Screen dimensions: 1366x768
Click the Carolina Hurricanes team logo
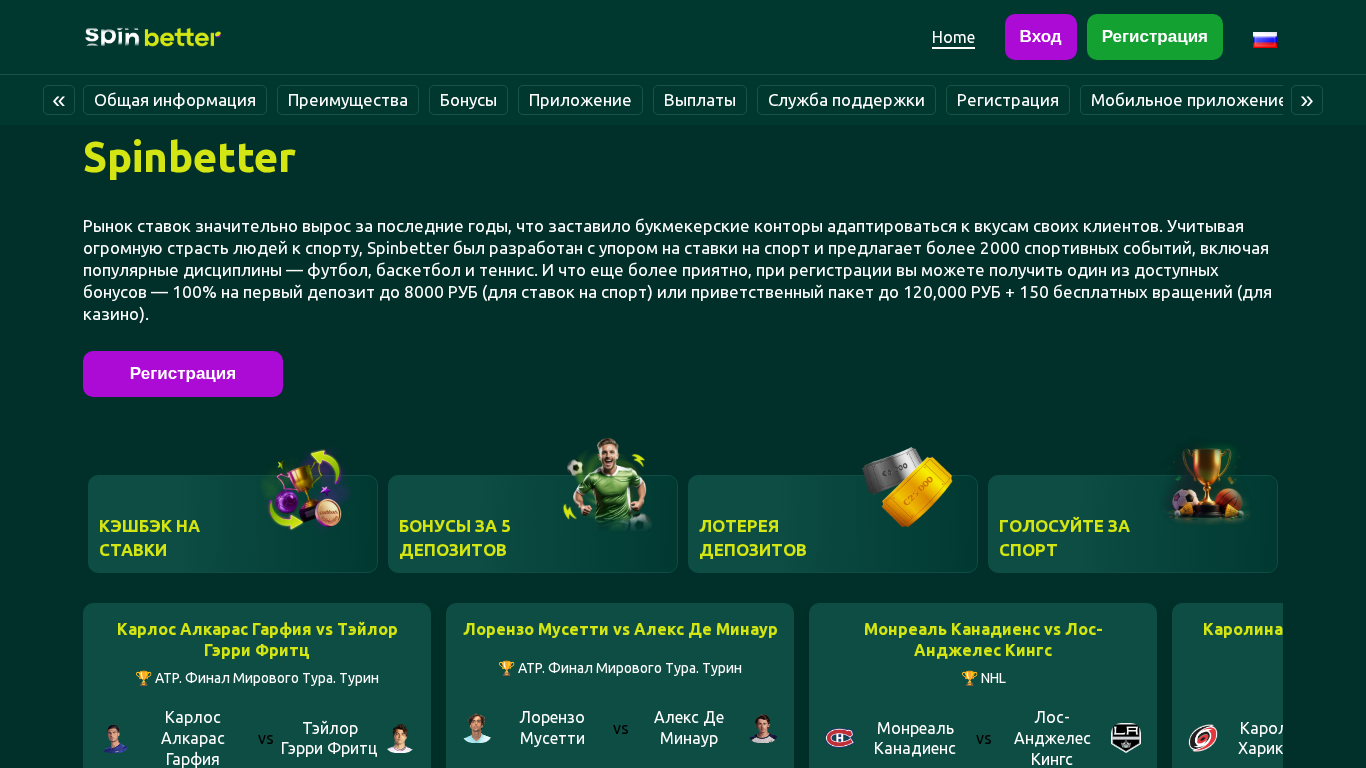point(1203,738)
